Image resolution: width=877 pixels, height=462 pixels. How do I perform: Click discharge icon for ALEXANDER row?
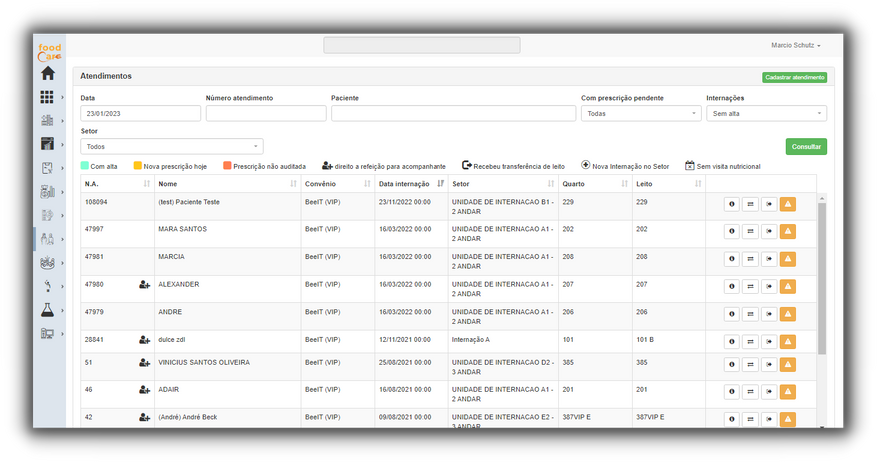tap(769, 287)
